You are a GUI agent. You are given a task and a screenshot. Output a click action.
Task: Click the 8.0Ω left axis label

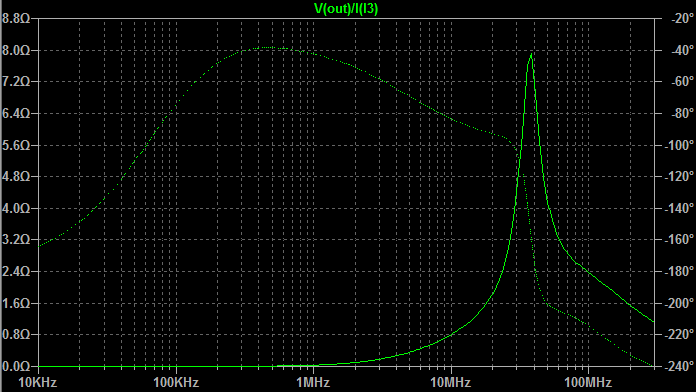[x=16, y=50]
